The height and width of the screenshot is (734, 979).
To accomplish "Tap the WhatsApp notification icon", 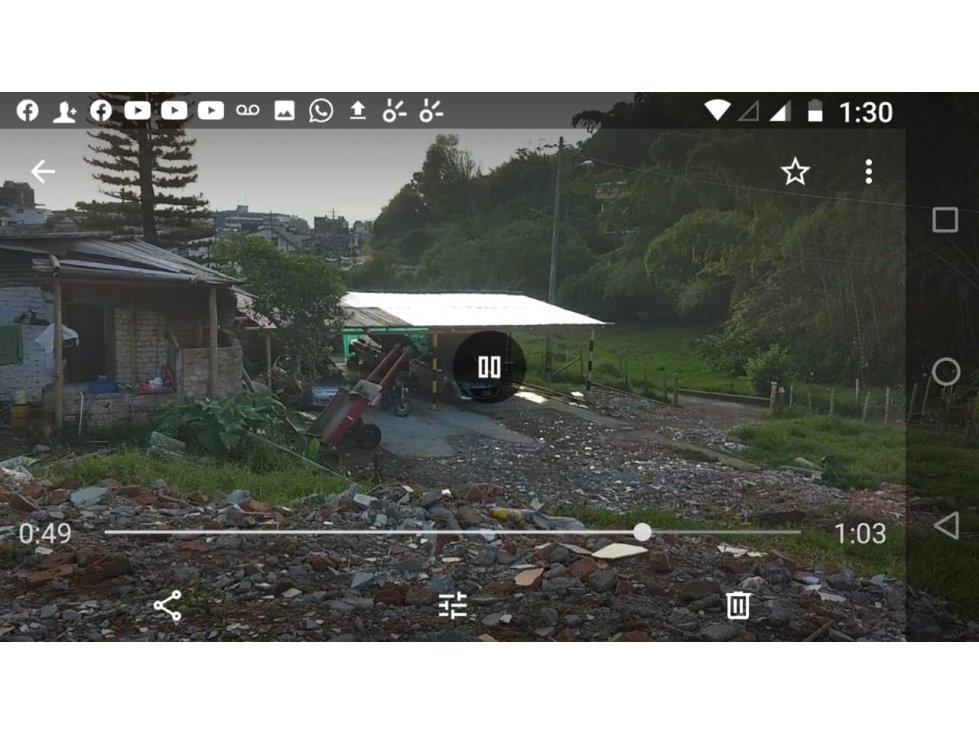I will [x=321, y=111].
